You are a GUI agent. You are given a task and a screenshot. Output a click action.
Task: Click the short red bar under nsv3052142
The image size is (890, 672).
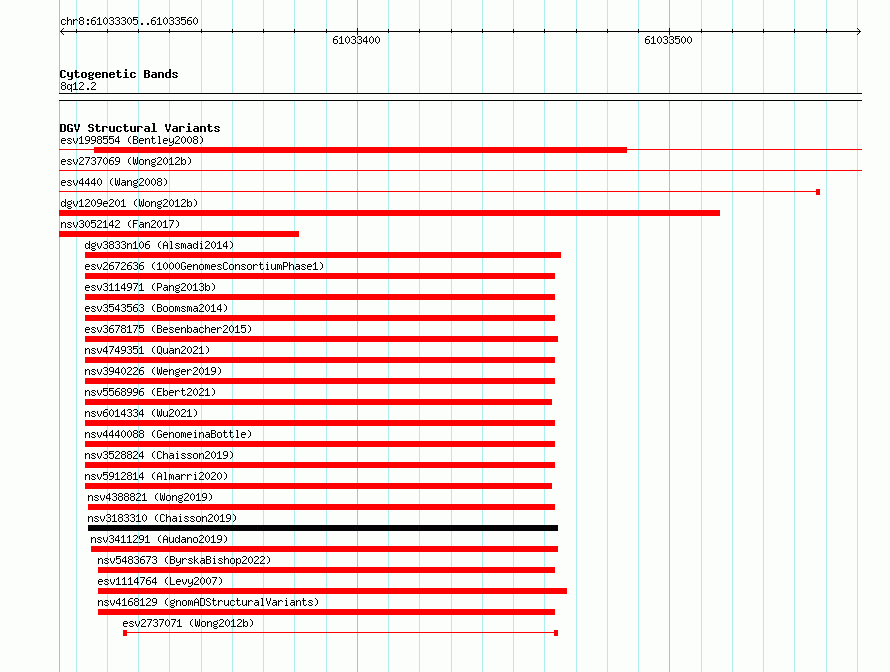(x=179, y=234)
